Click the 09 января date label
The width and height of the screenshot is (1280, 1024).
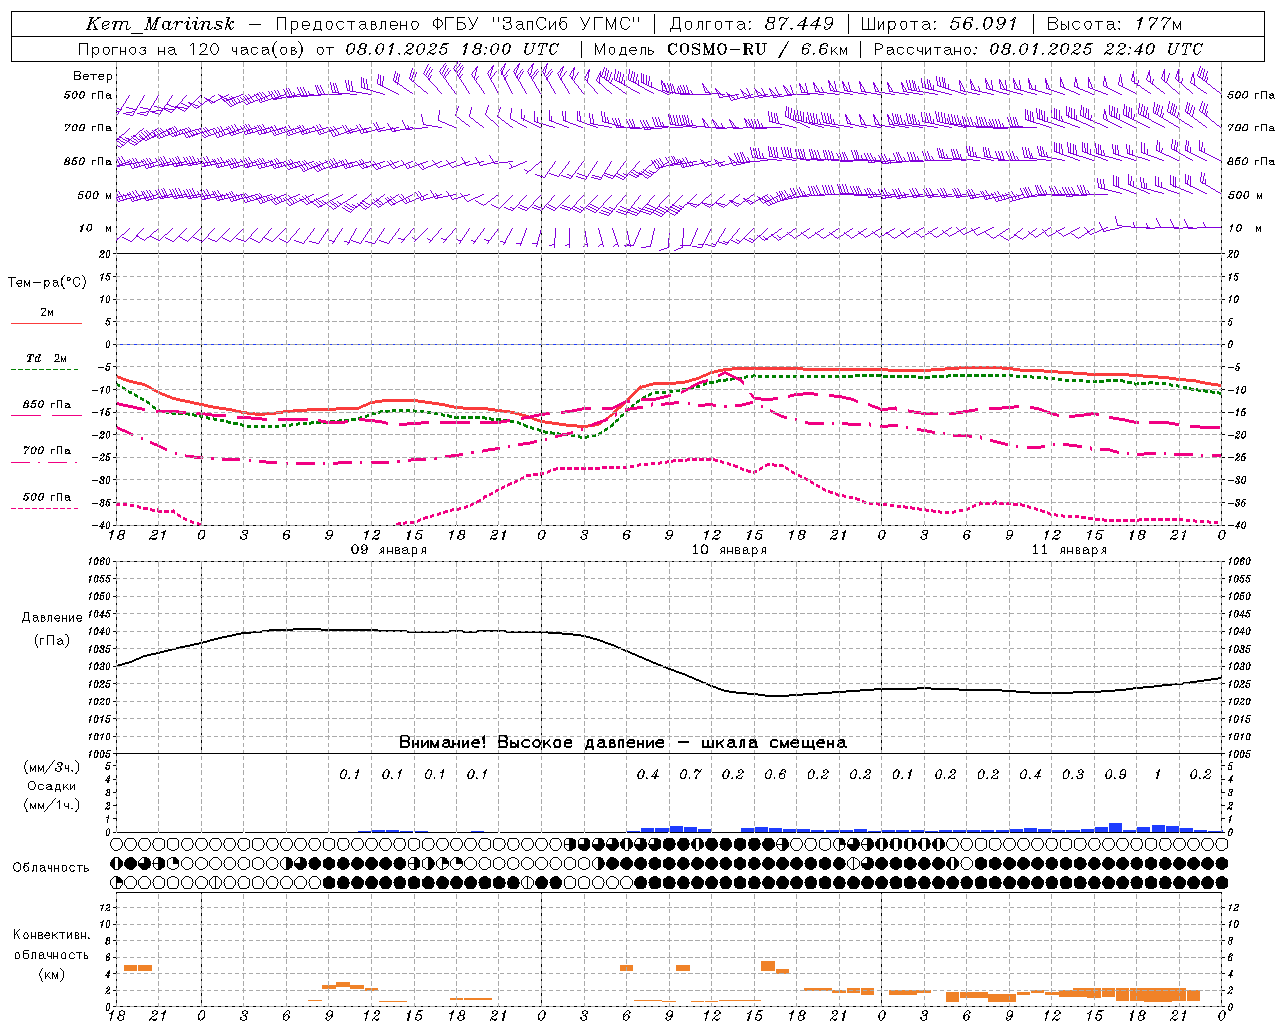tap(388, 550)
